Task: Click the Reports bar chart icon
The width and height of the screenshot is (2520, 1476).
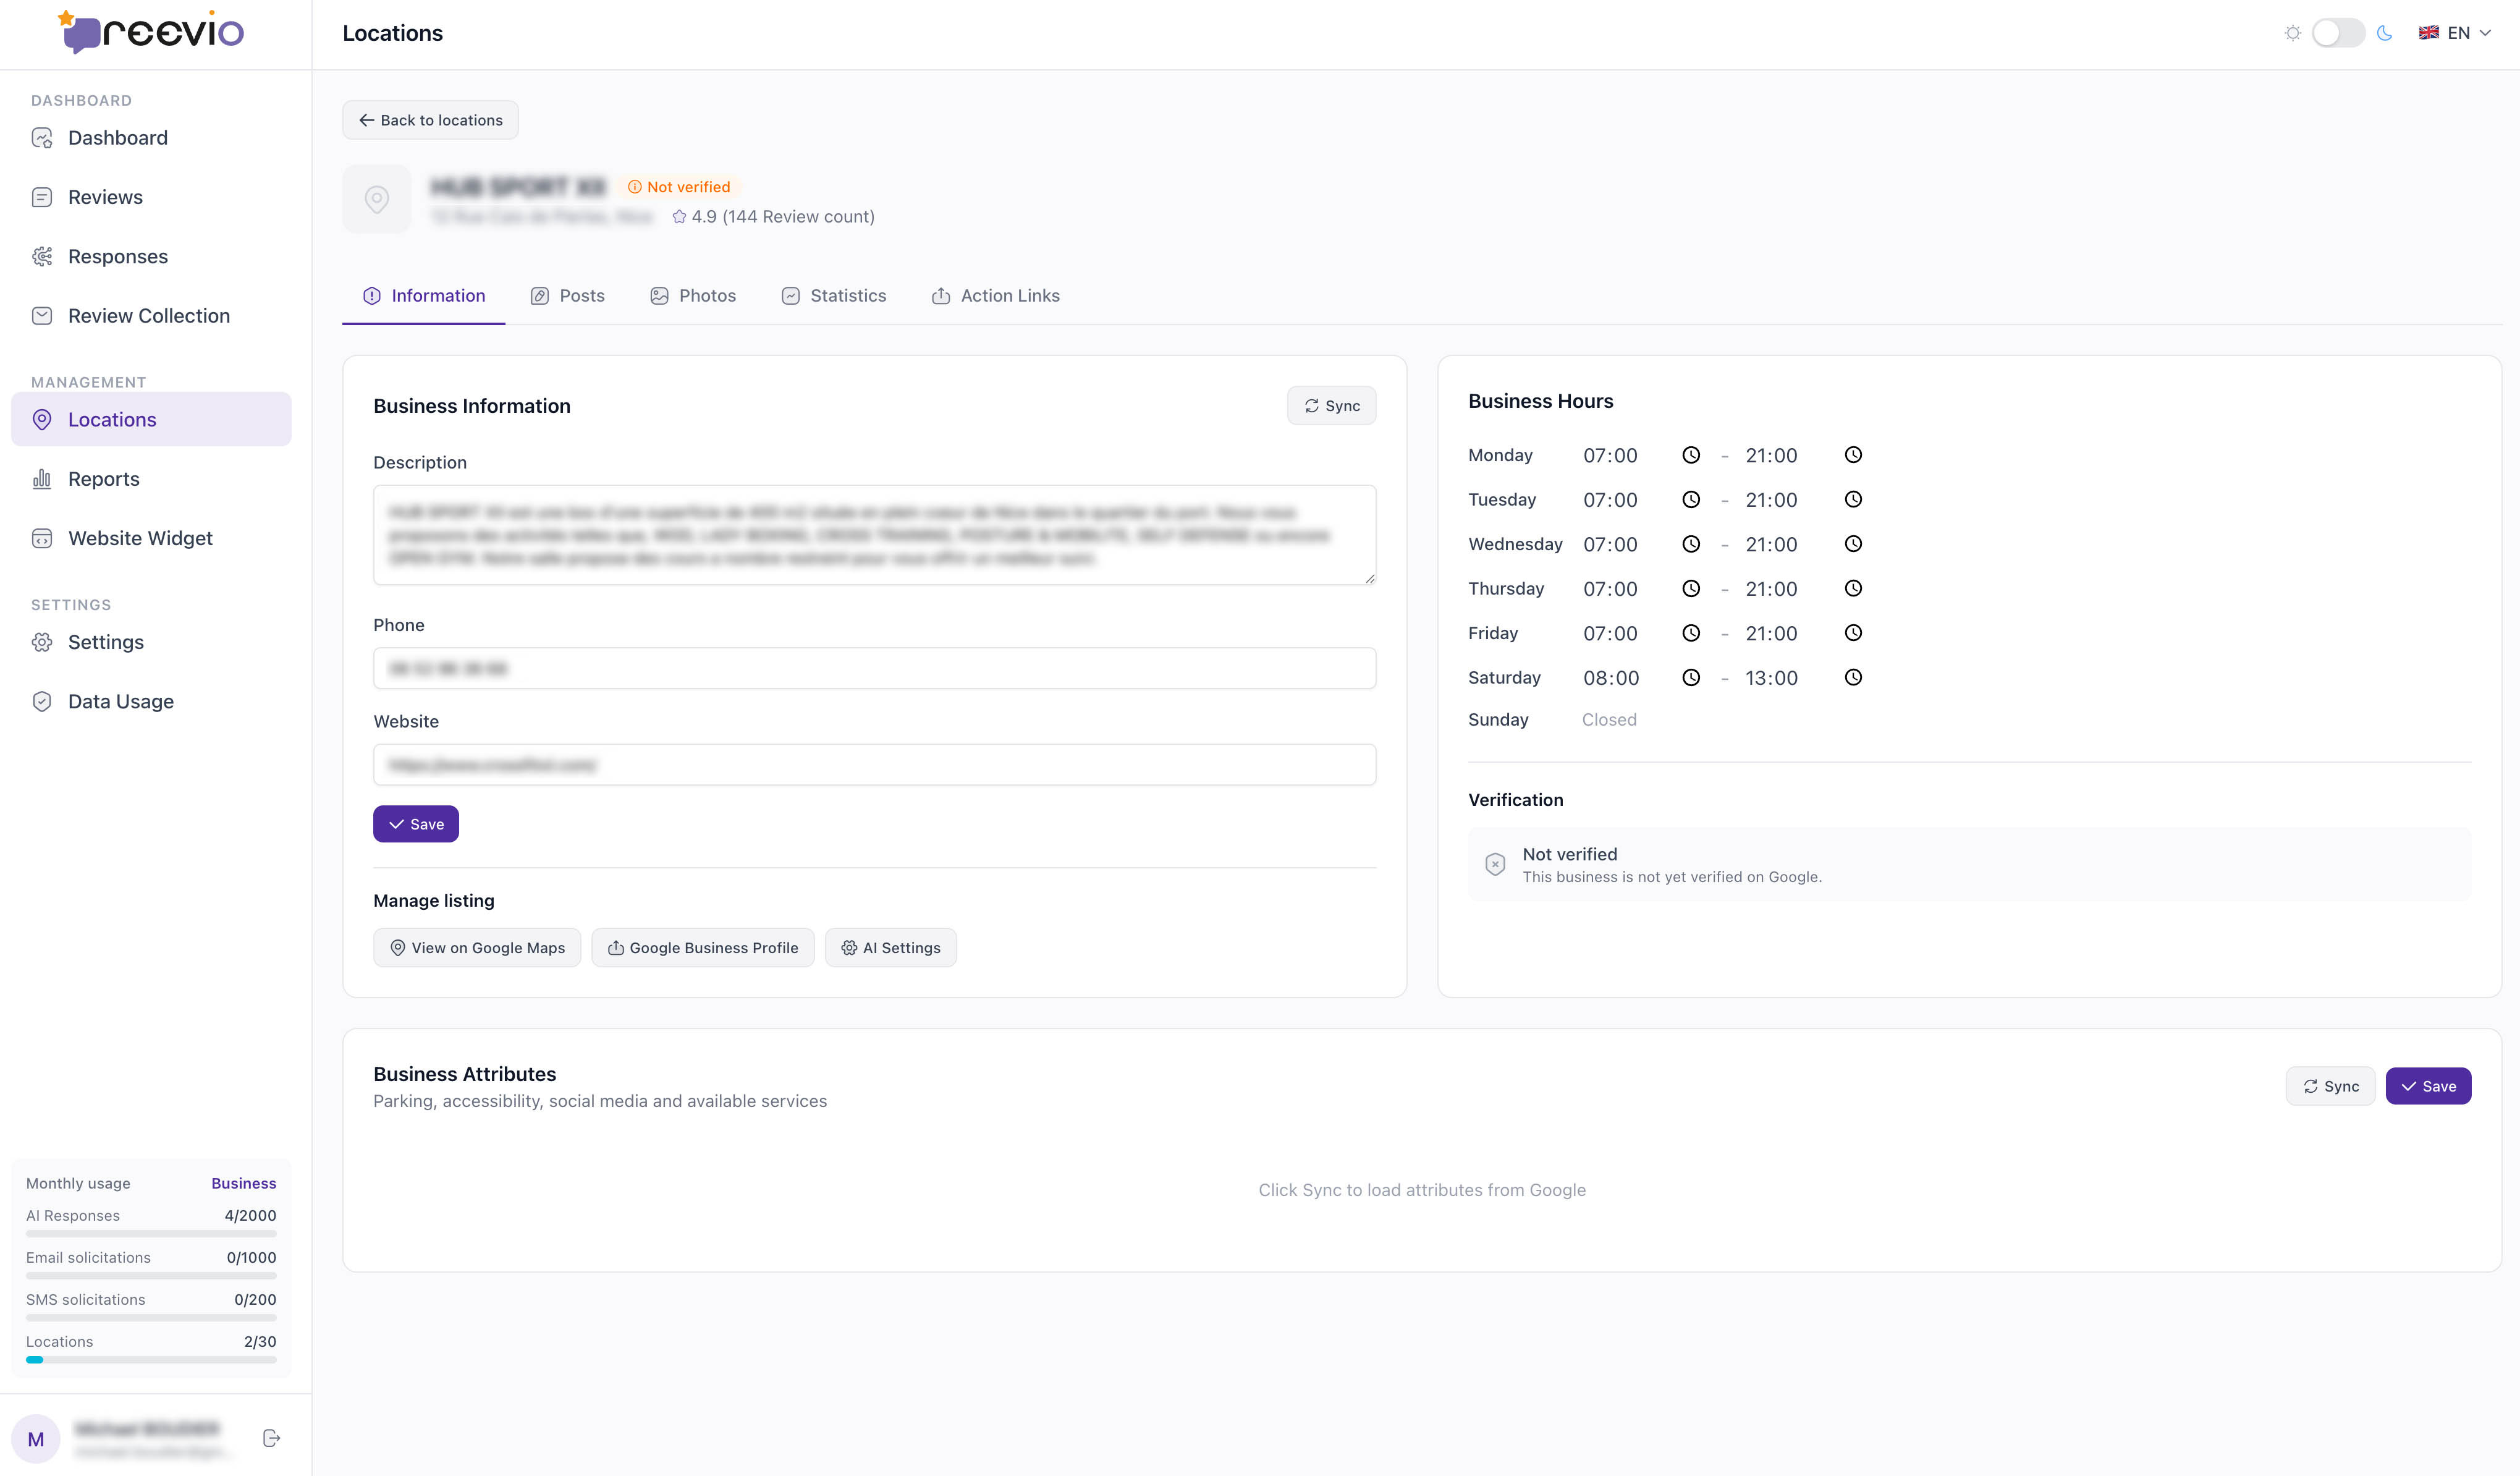Action: coord(42,478)
